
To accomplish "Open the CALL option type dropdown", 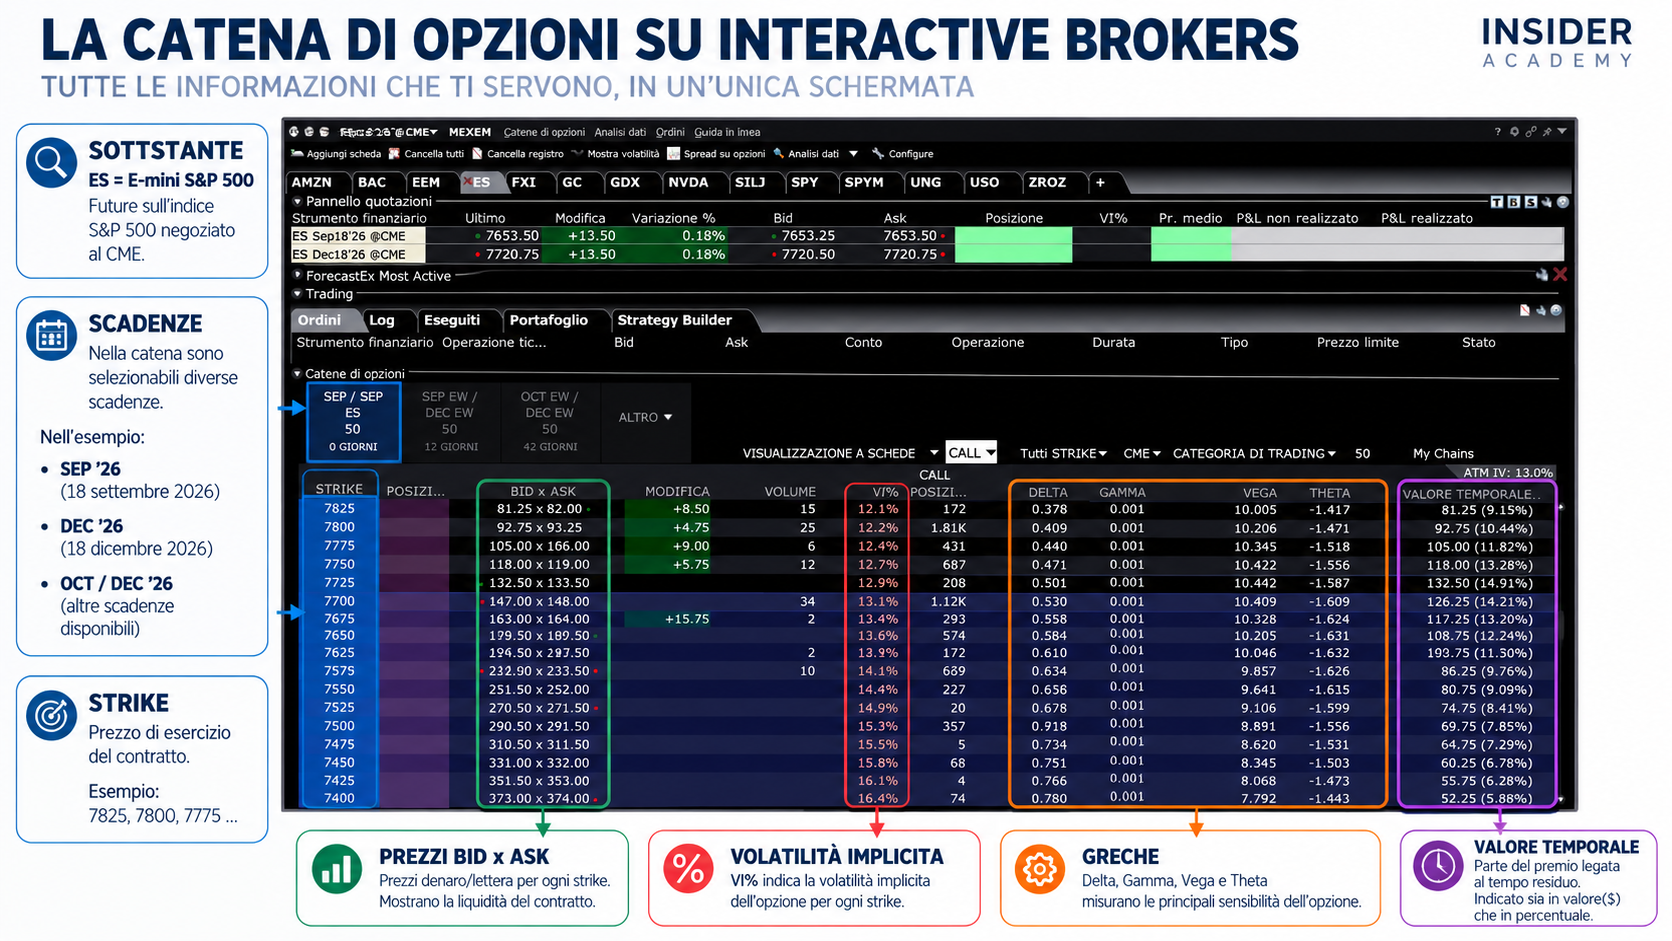I will pos(971,453).
